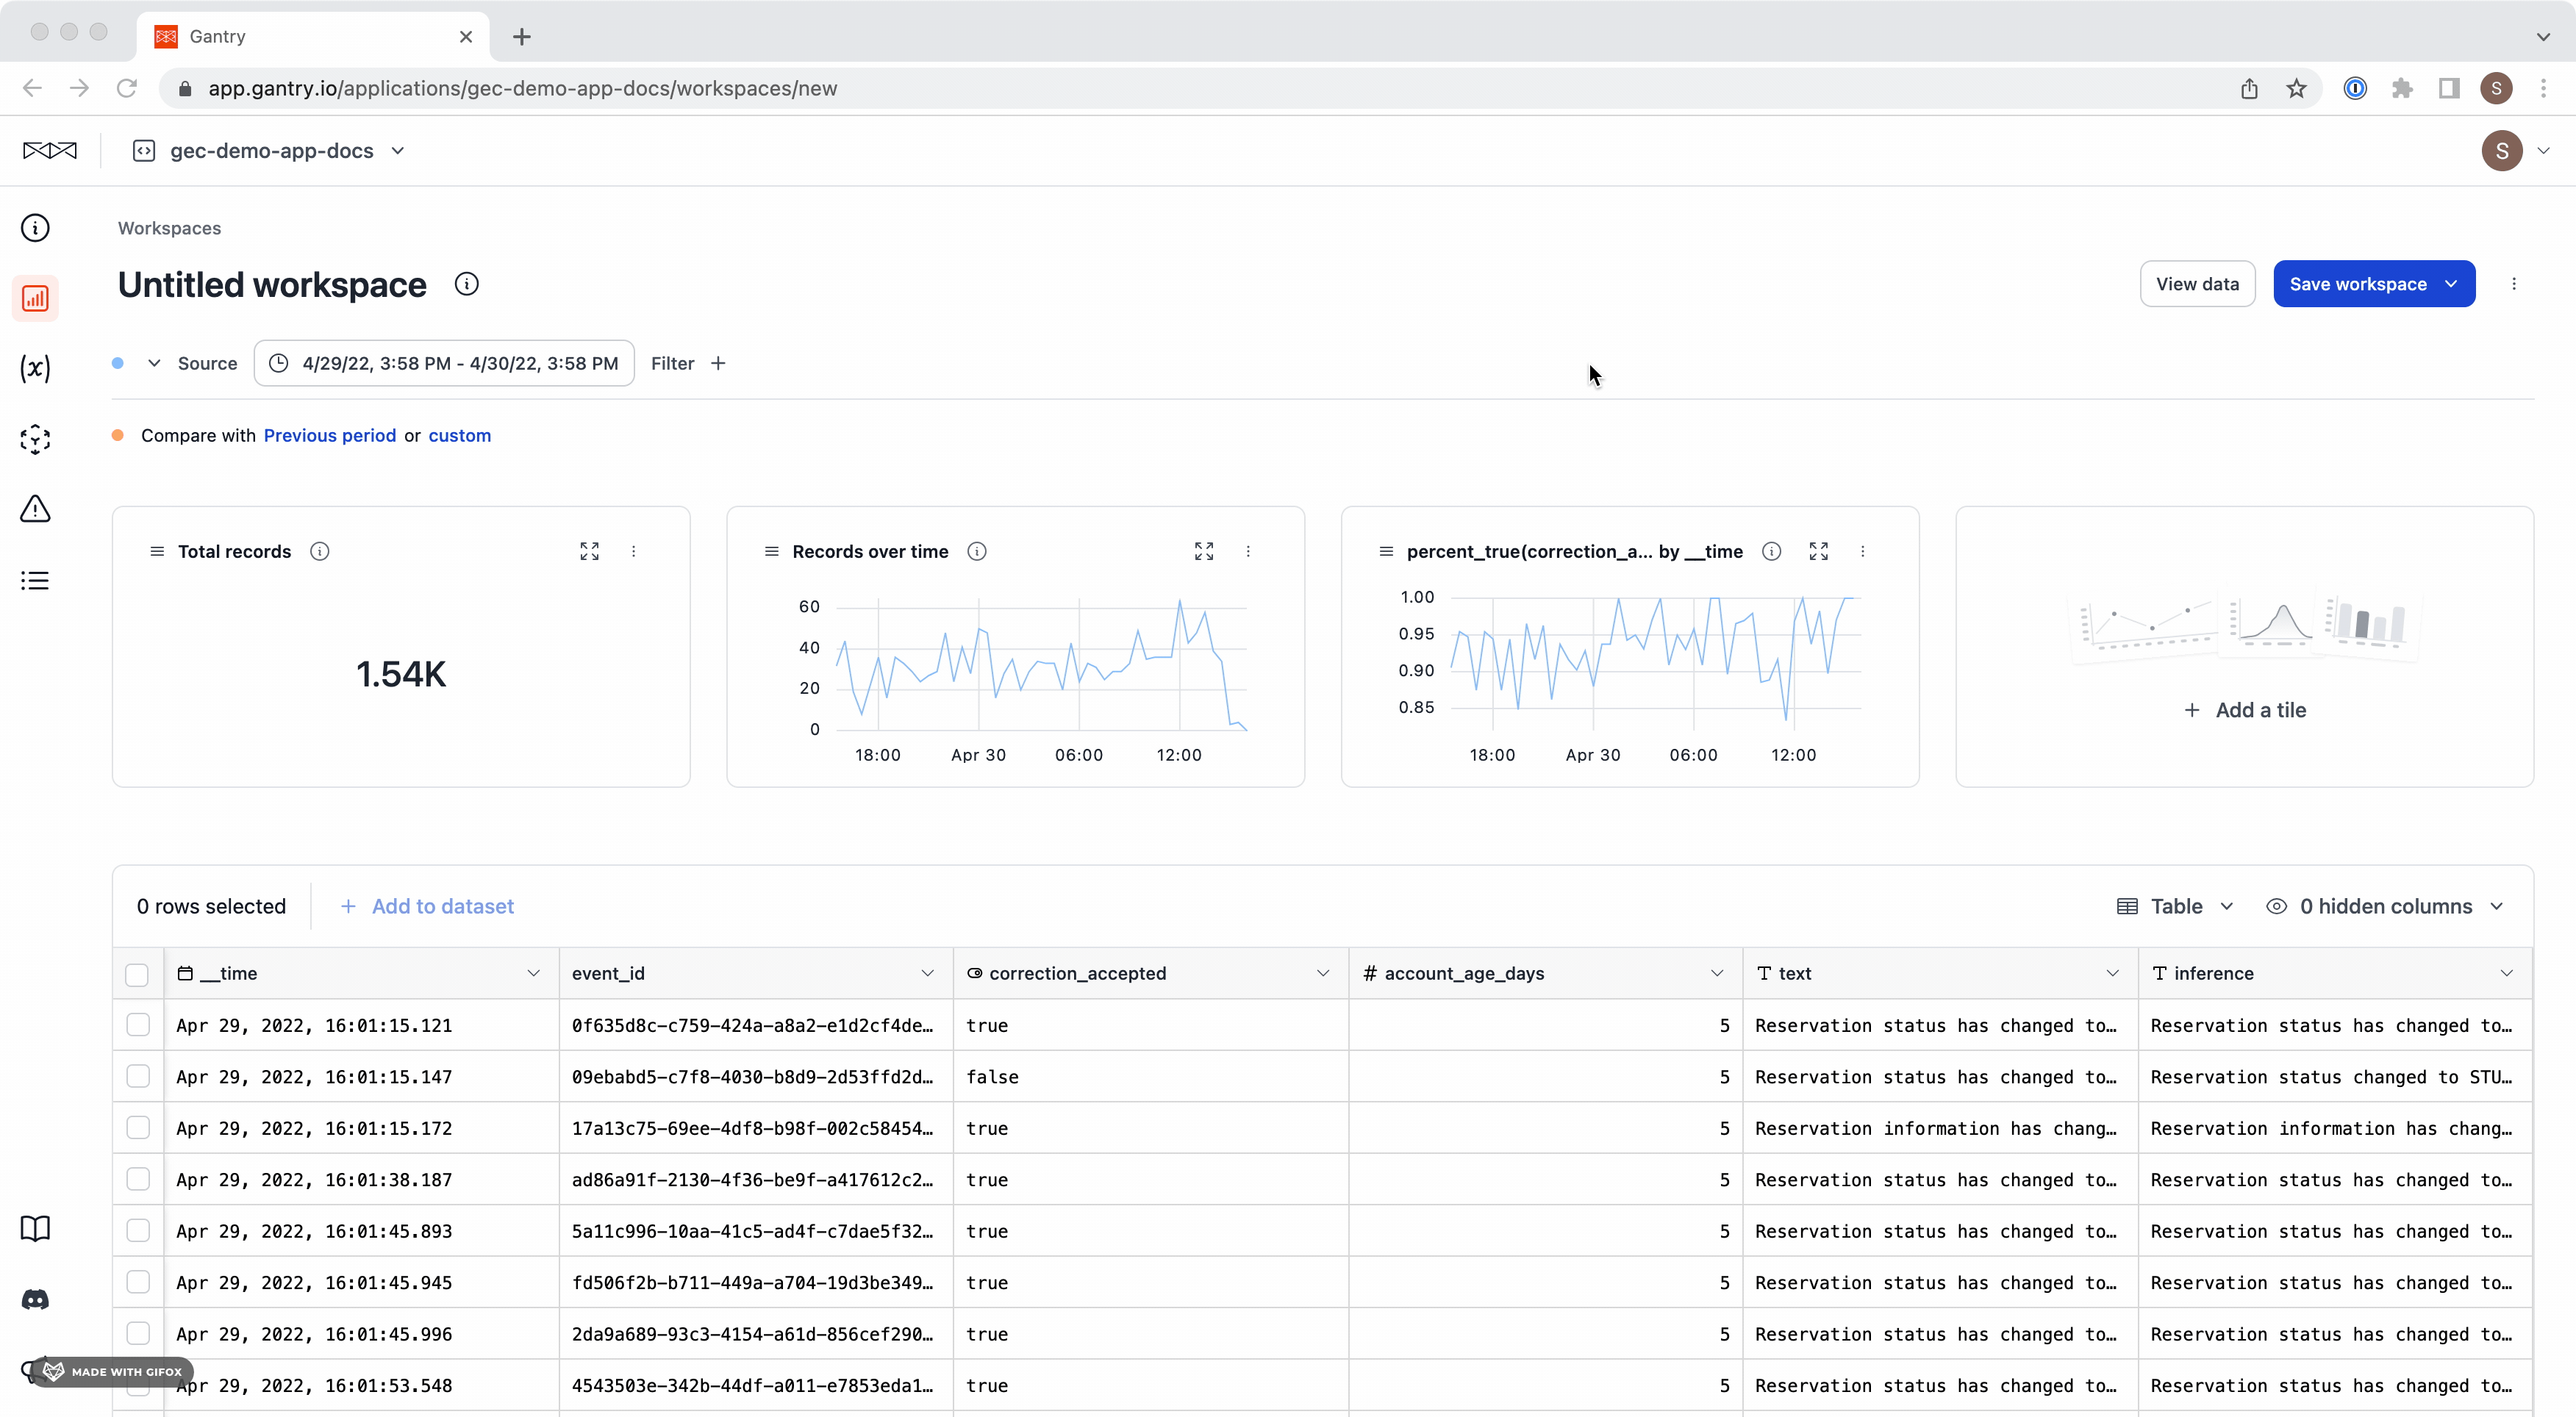The width and height of the screenshot is (2576, 1417).
Task: Click the info icon beside Untitled workspace
Action: tap(466, 284)
